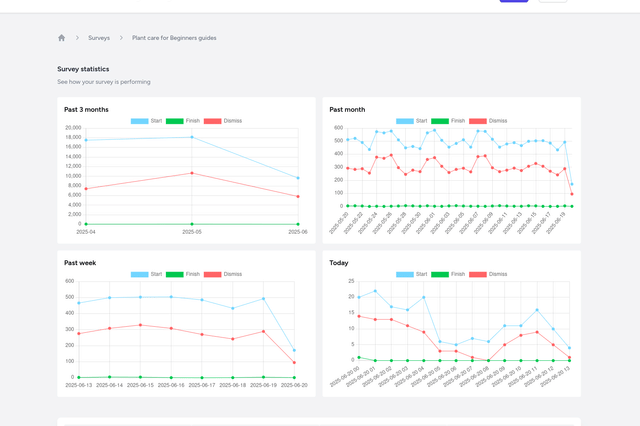This screenshot has width=640, height=426.
Task: Hide Finish series in Past week legend
Action: [x=183, y=274]
